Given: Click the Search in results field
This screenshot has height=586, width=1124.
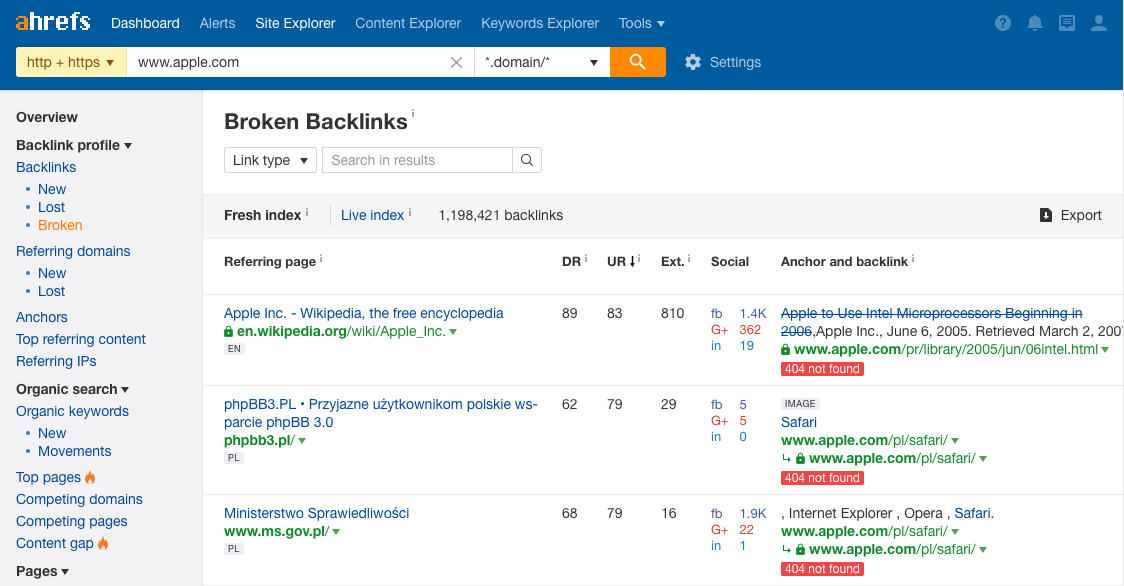Looking at the screenshot, I should [x=417, y=160].
